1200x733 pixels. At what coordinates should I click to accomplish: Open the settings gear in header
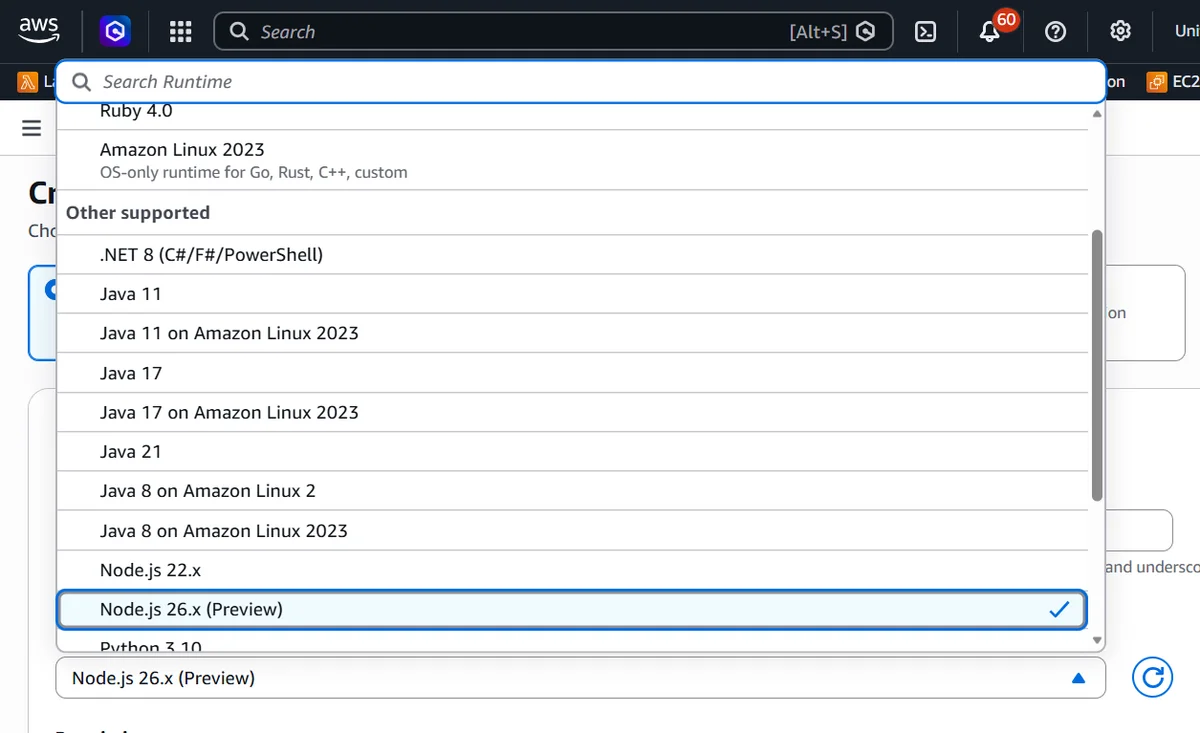(x=1121, y=32)
